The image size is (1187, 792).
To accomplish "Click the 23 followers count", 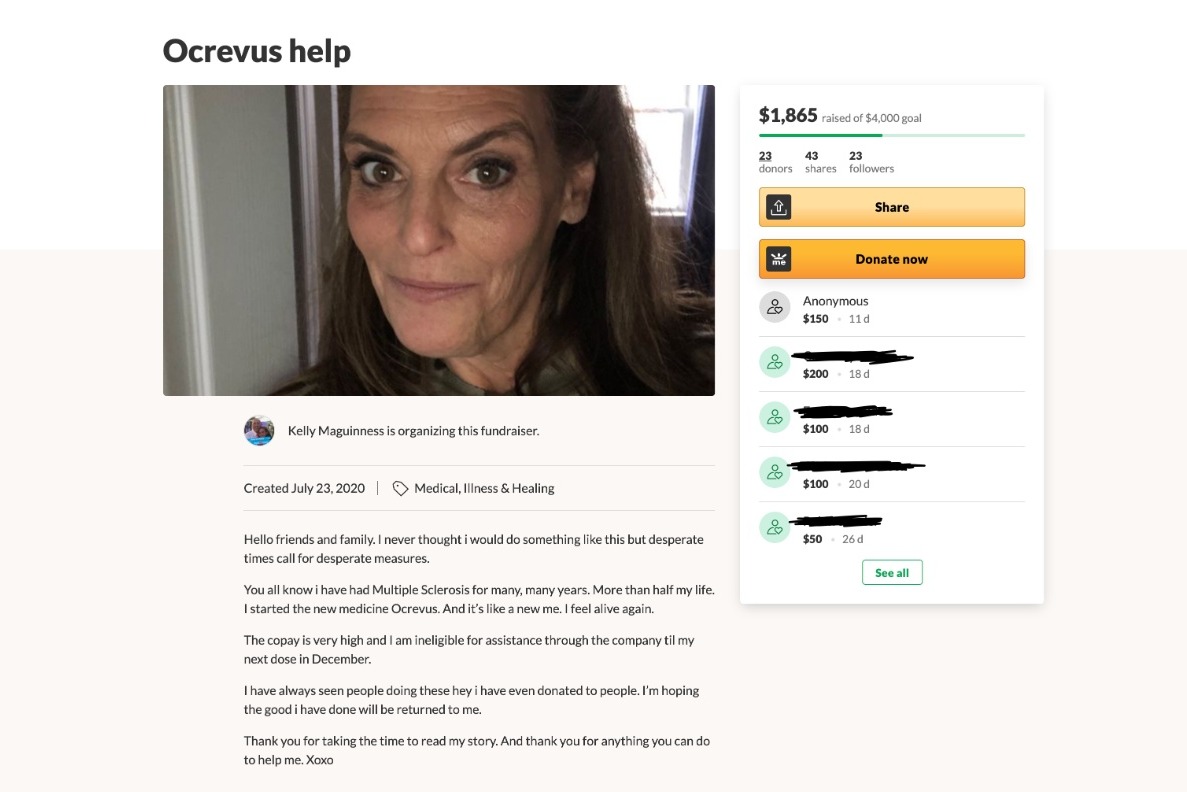I will [871, 161].
